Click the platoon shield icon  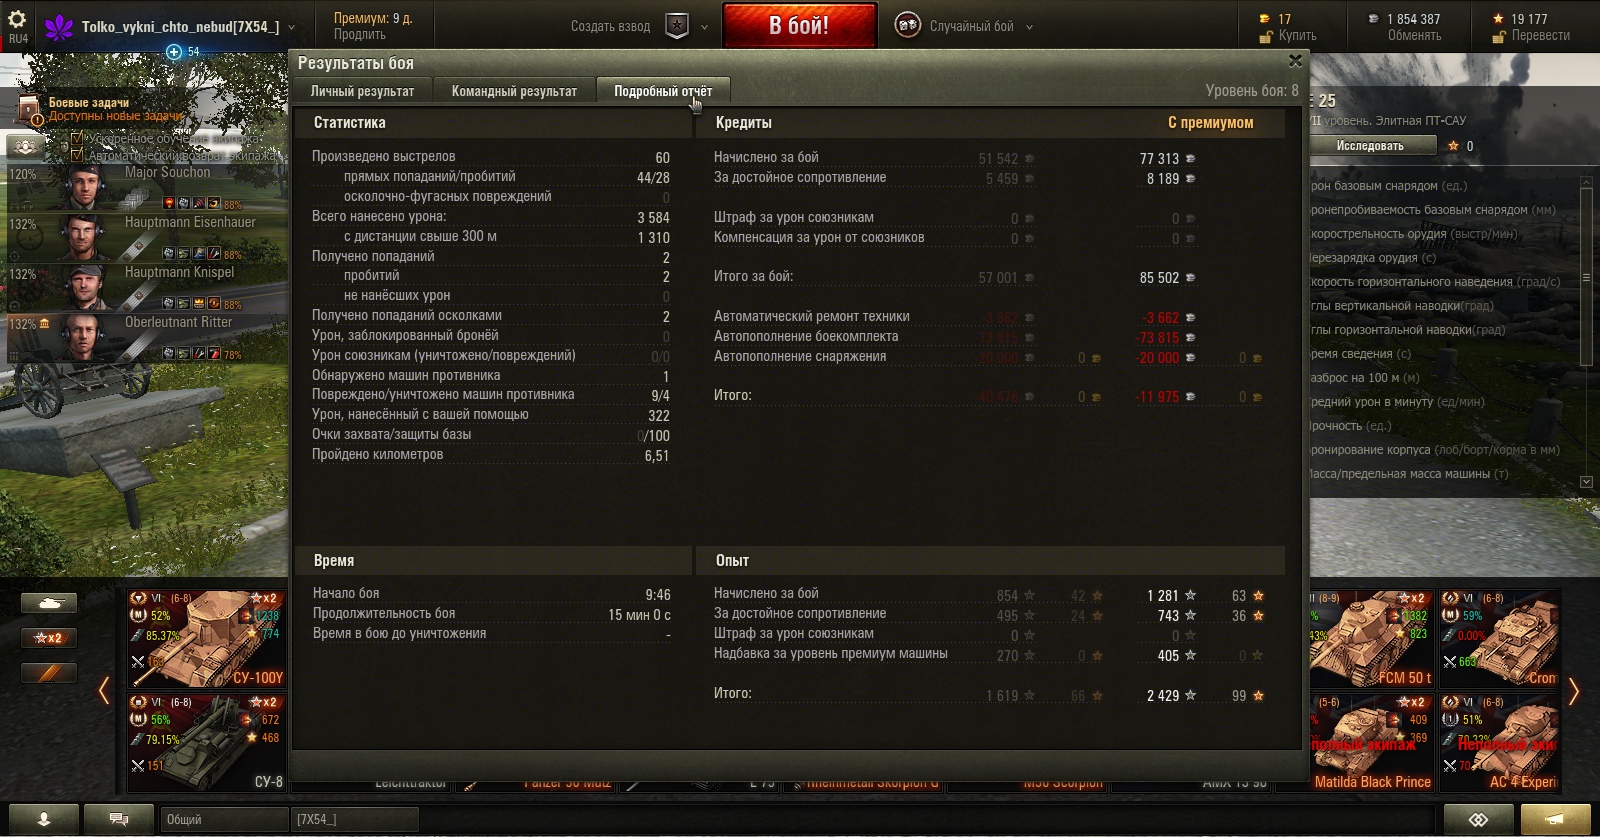[x=677, y=26]
